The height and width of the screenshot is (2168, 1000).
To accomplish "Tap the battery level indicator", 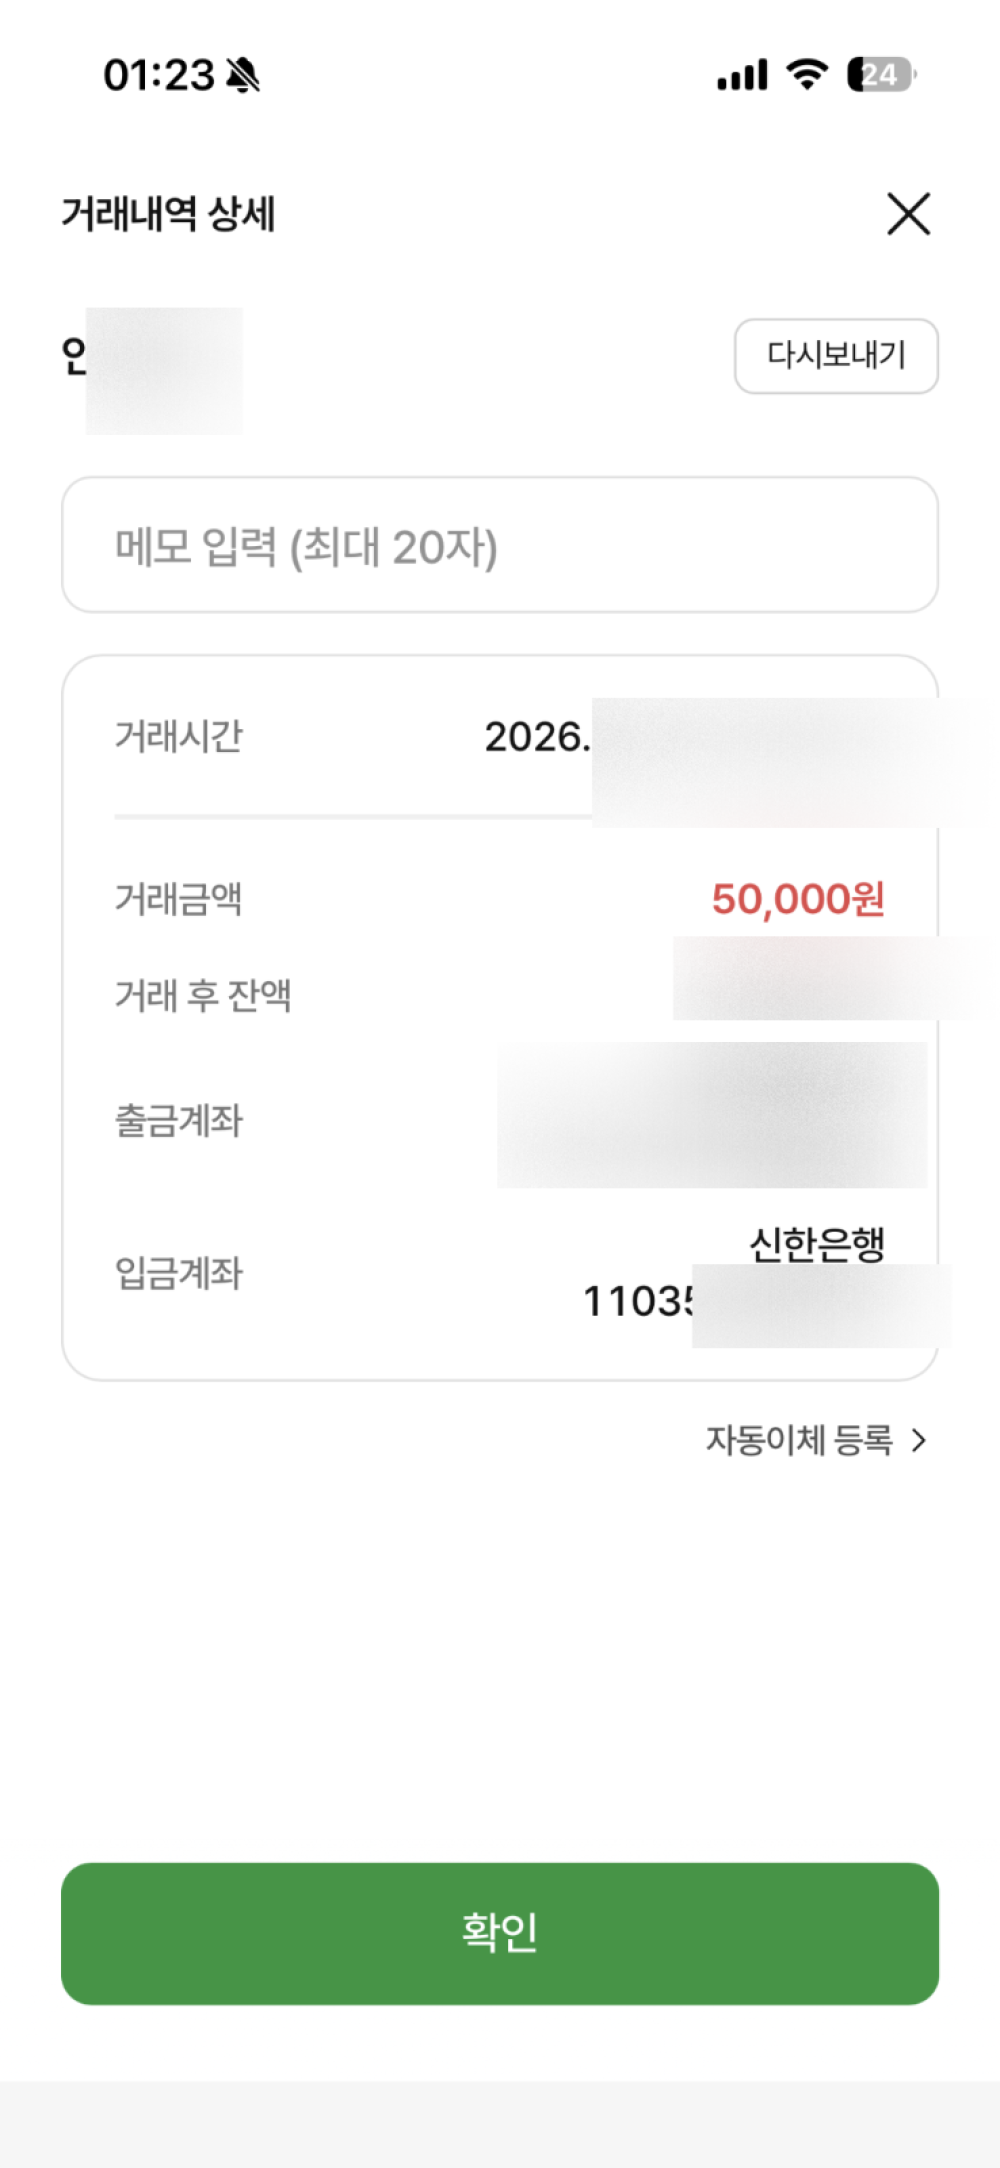I will pyautogui.click(x=880, y=75).
